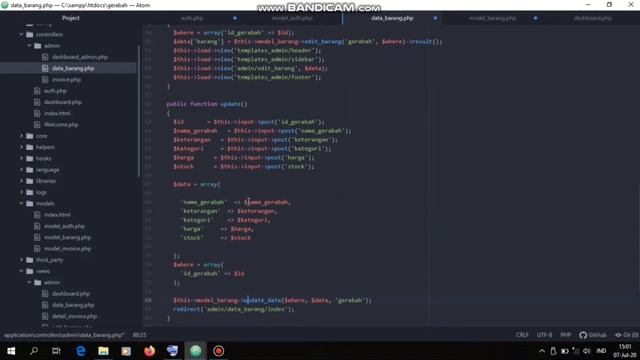
Task: Switch to the dashboard.php editor tab
Action: [592, 18]
